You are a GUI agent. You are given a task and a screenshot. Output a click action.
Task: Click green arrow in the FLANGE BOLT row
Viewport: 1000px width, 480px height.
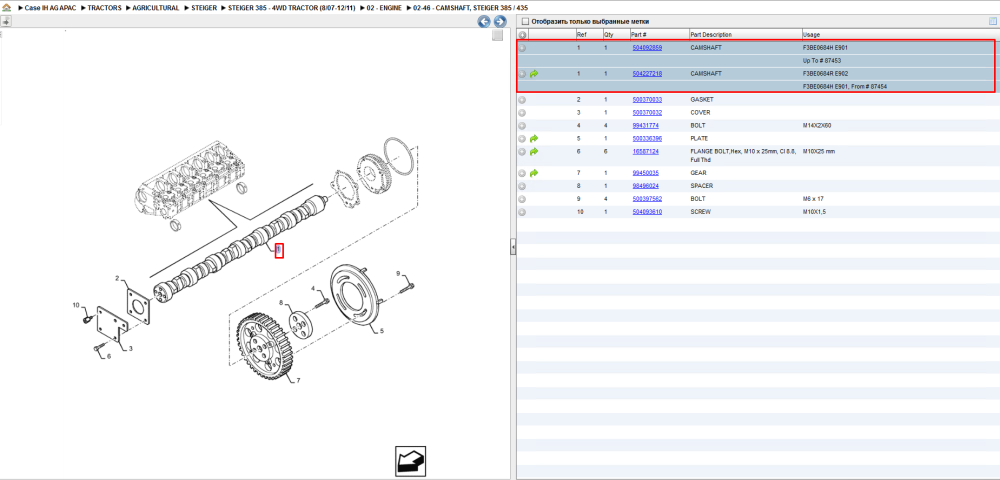coord(534,152)
